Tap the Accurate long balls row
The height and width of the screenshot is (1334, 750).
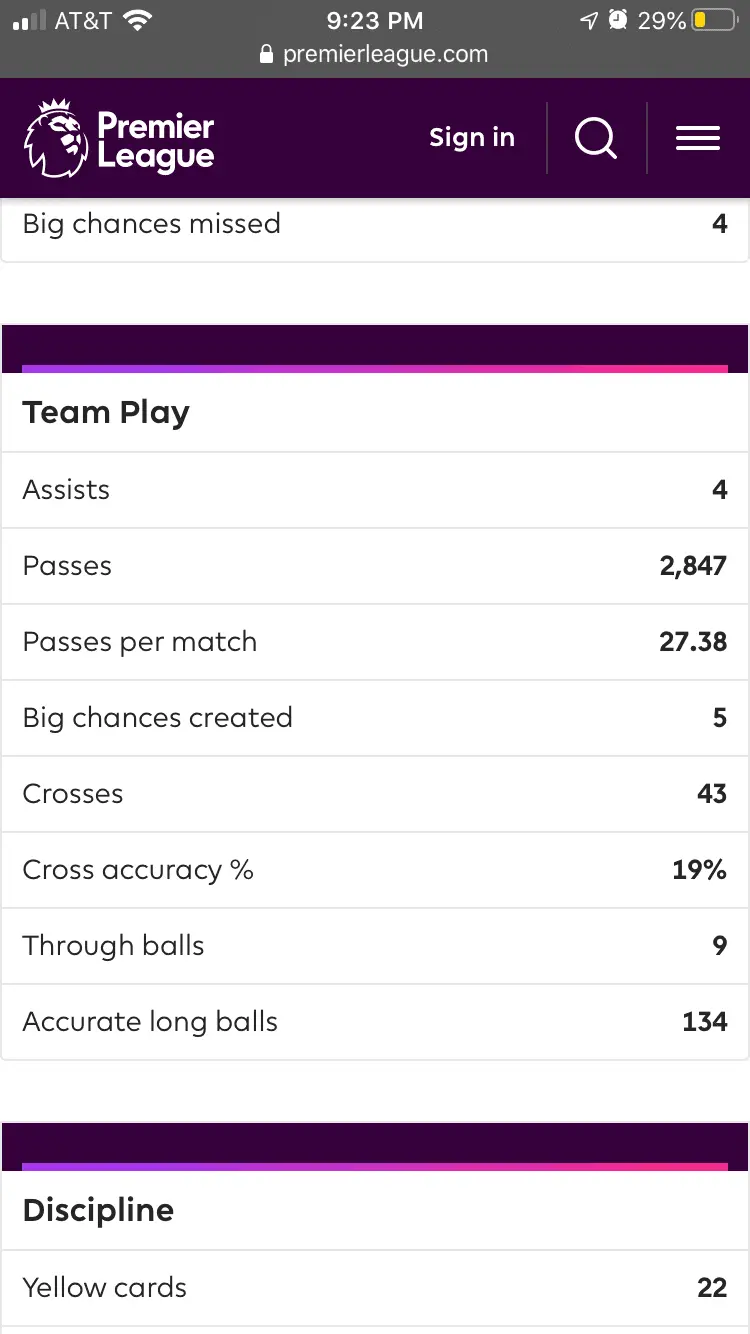click(x=375, y=1022)
